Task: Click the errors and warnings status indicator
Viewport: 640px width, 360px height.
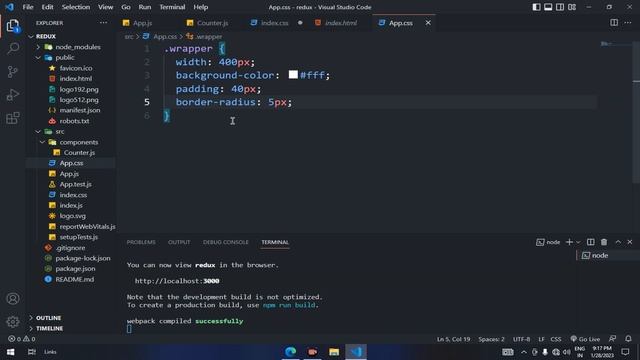Action: pyautogui.click(x=22, y=339)
